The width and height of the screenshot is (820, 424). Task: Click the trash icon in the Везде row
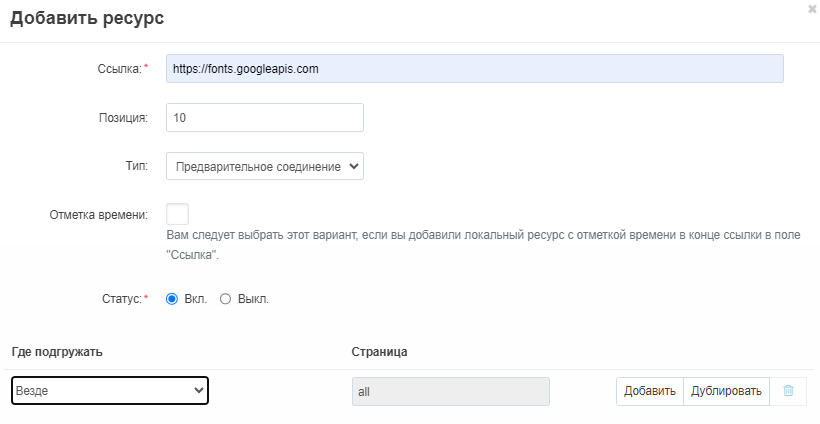click(788, 391)
